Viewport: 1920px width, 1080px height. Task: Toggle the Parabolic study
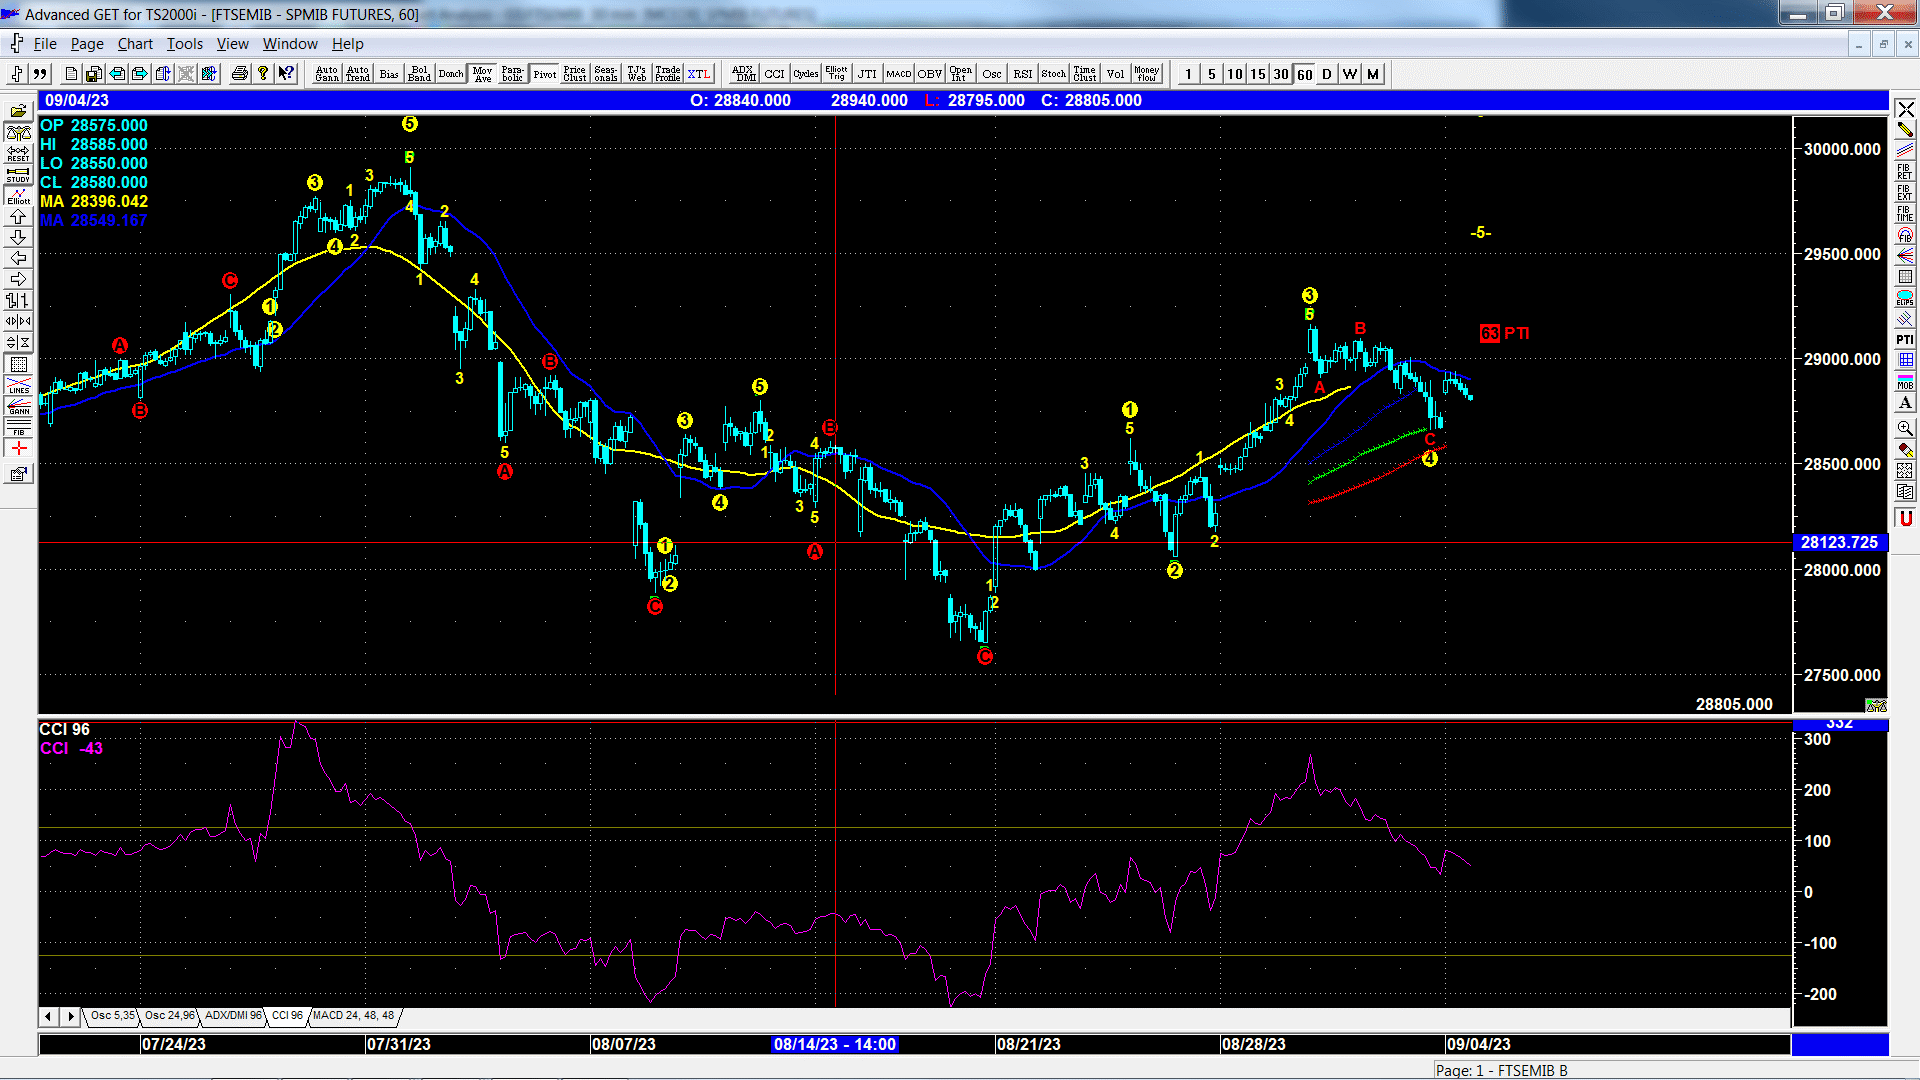click(513, 74)
